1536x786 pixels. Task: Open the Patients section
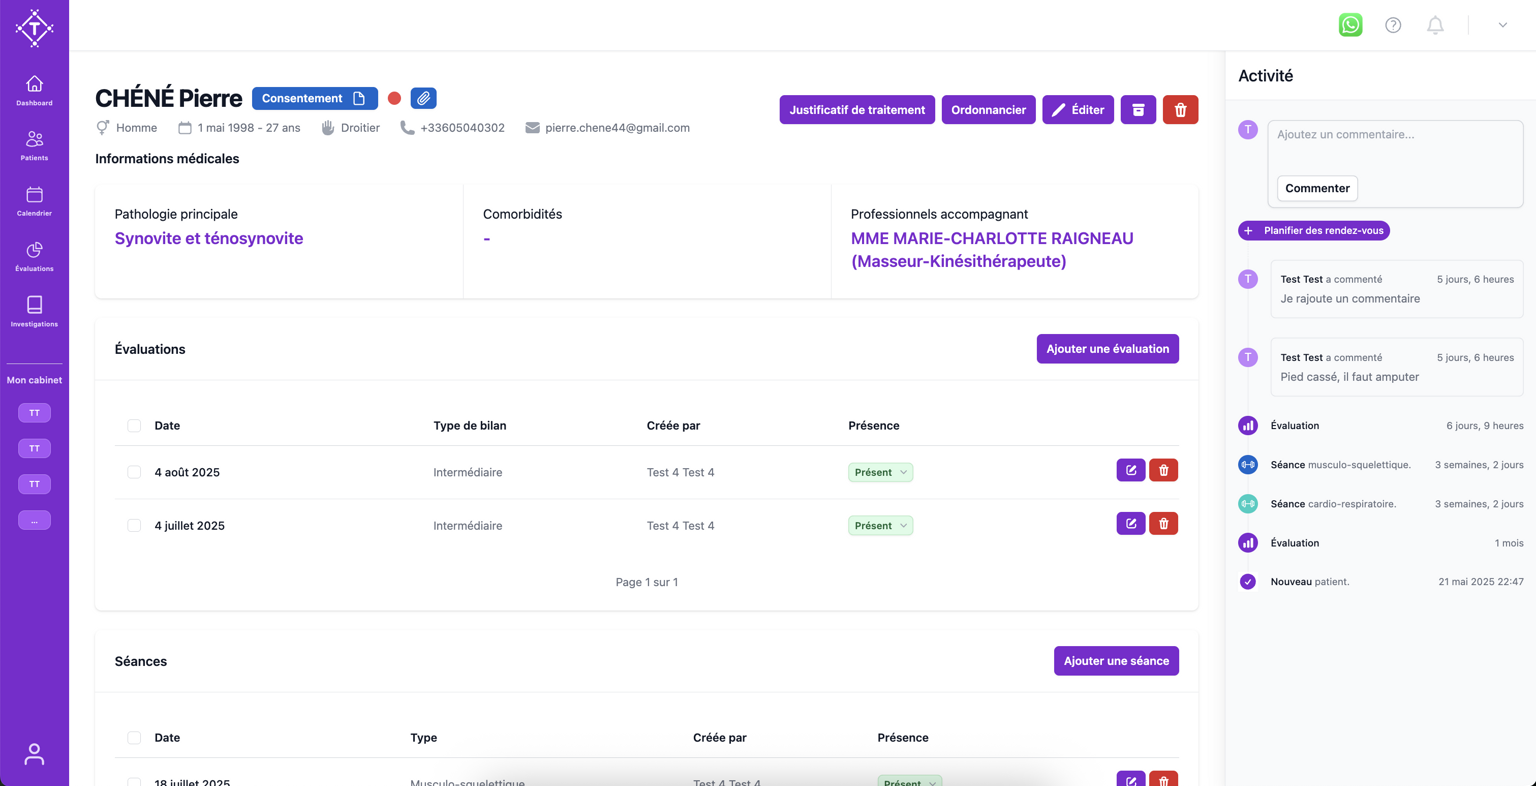coord(34,145)
